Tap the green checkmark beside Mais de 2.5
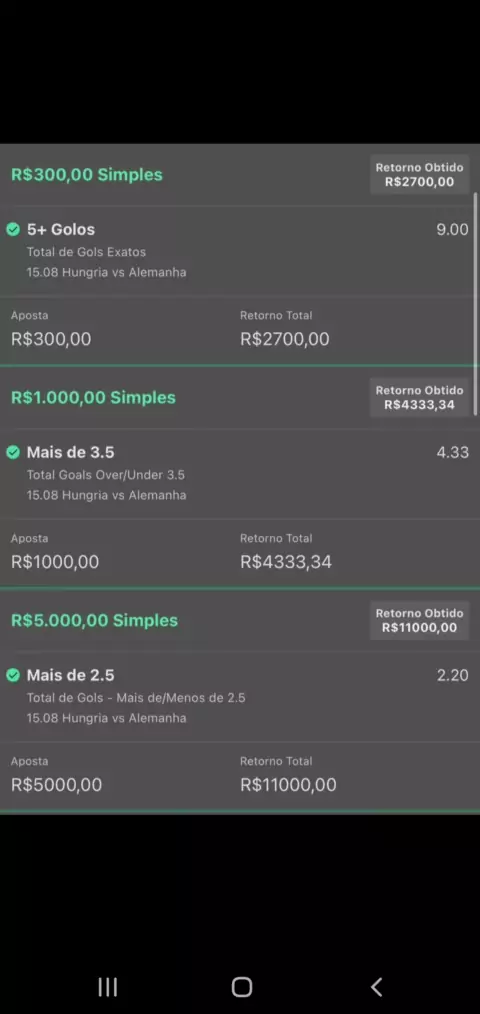Screen dimensions: 480x1014 13,676
